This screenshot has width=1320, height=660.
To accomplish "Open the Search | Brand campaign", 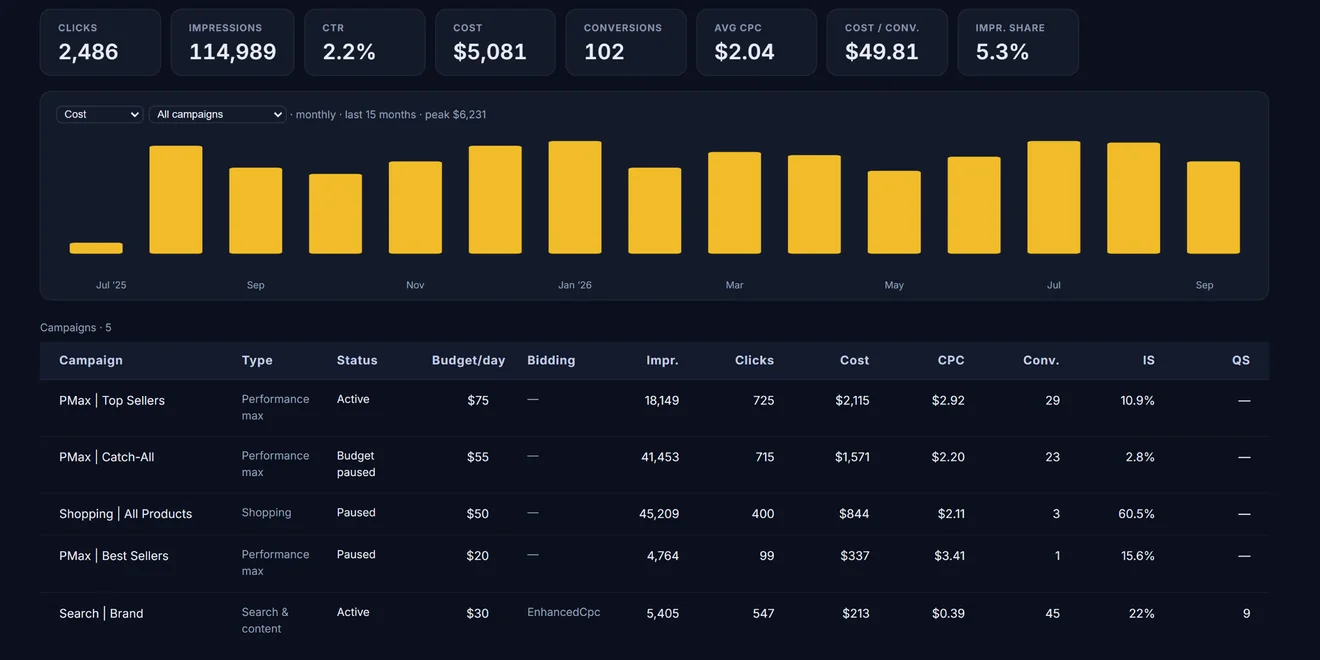I will pyautogui.click(x=101, y=613).
